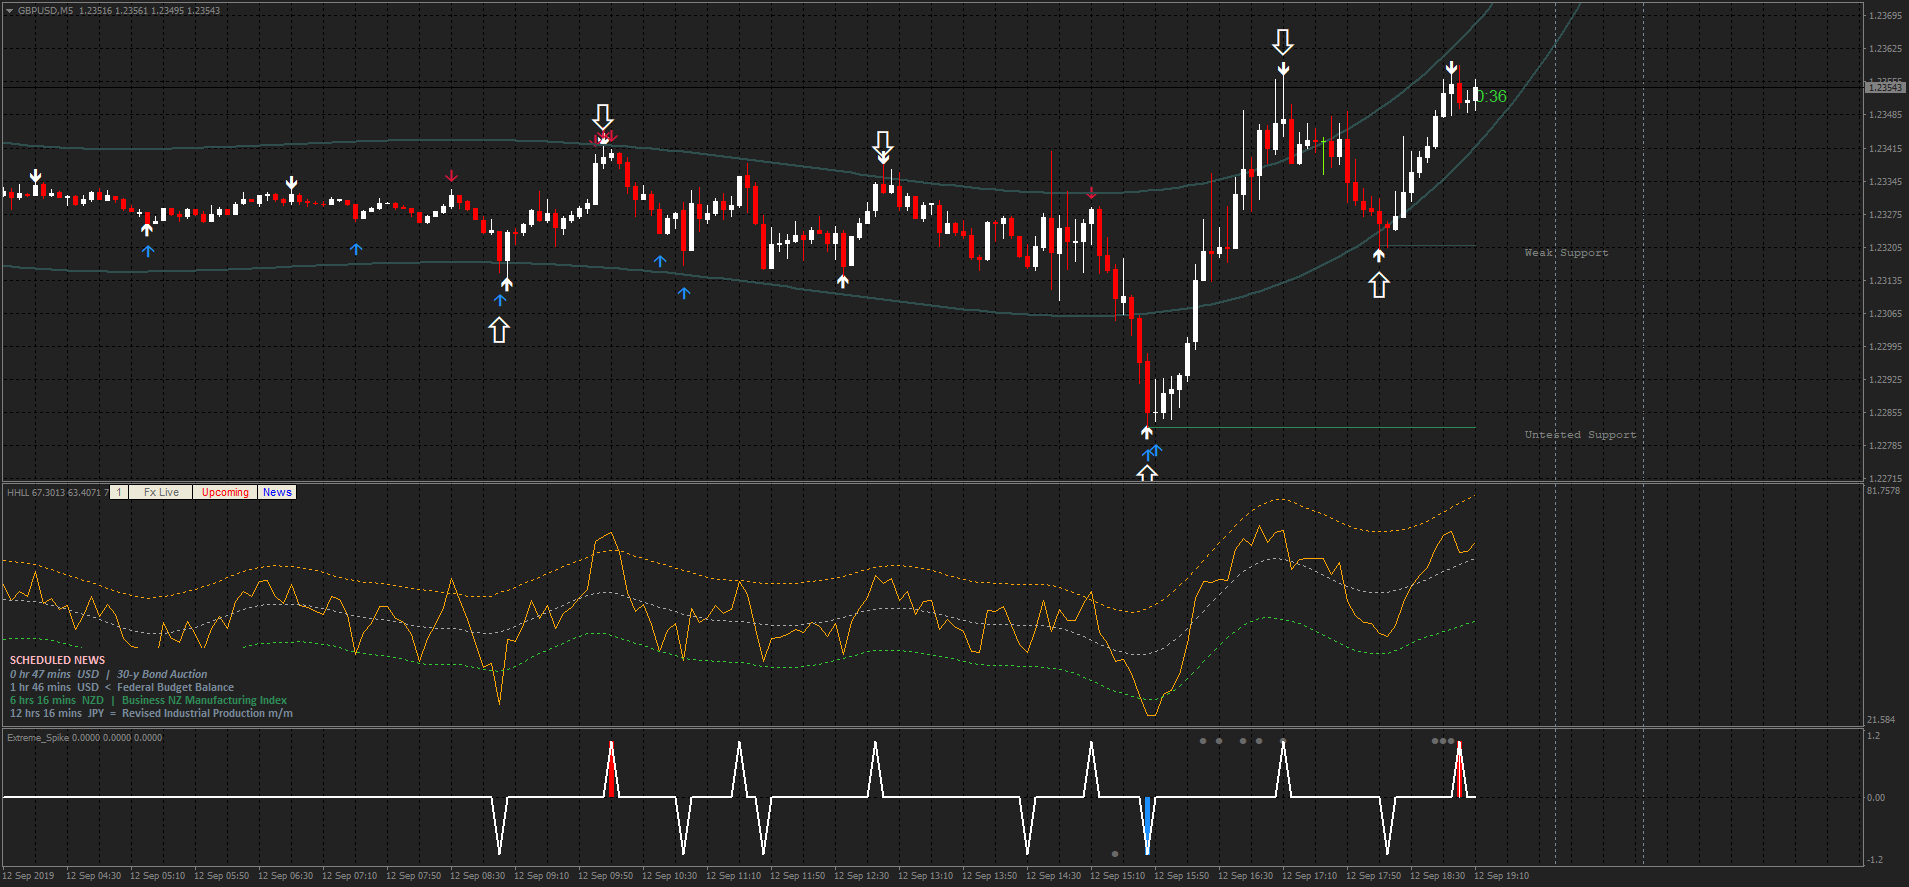The width and height of the screenshot is (1909, 887).
Task: Click the large buy arrow below the 17:50 low
Action: [1379, 286]
